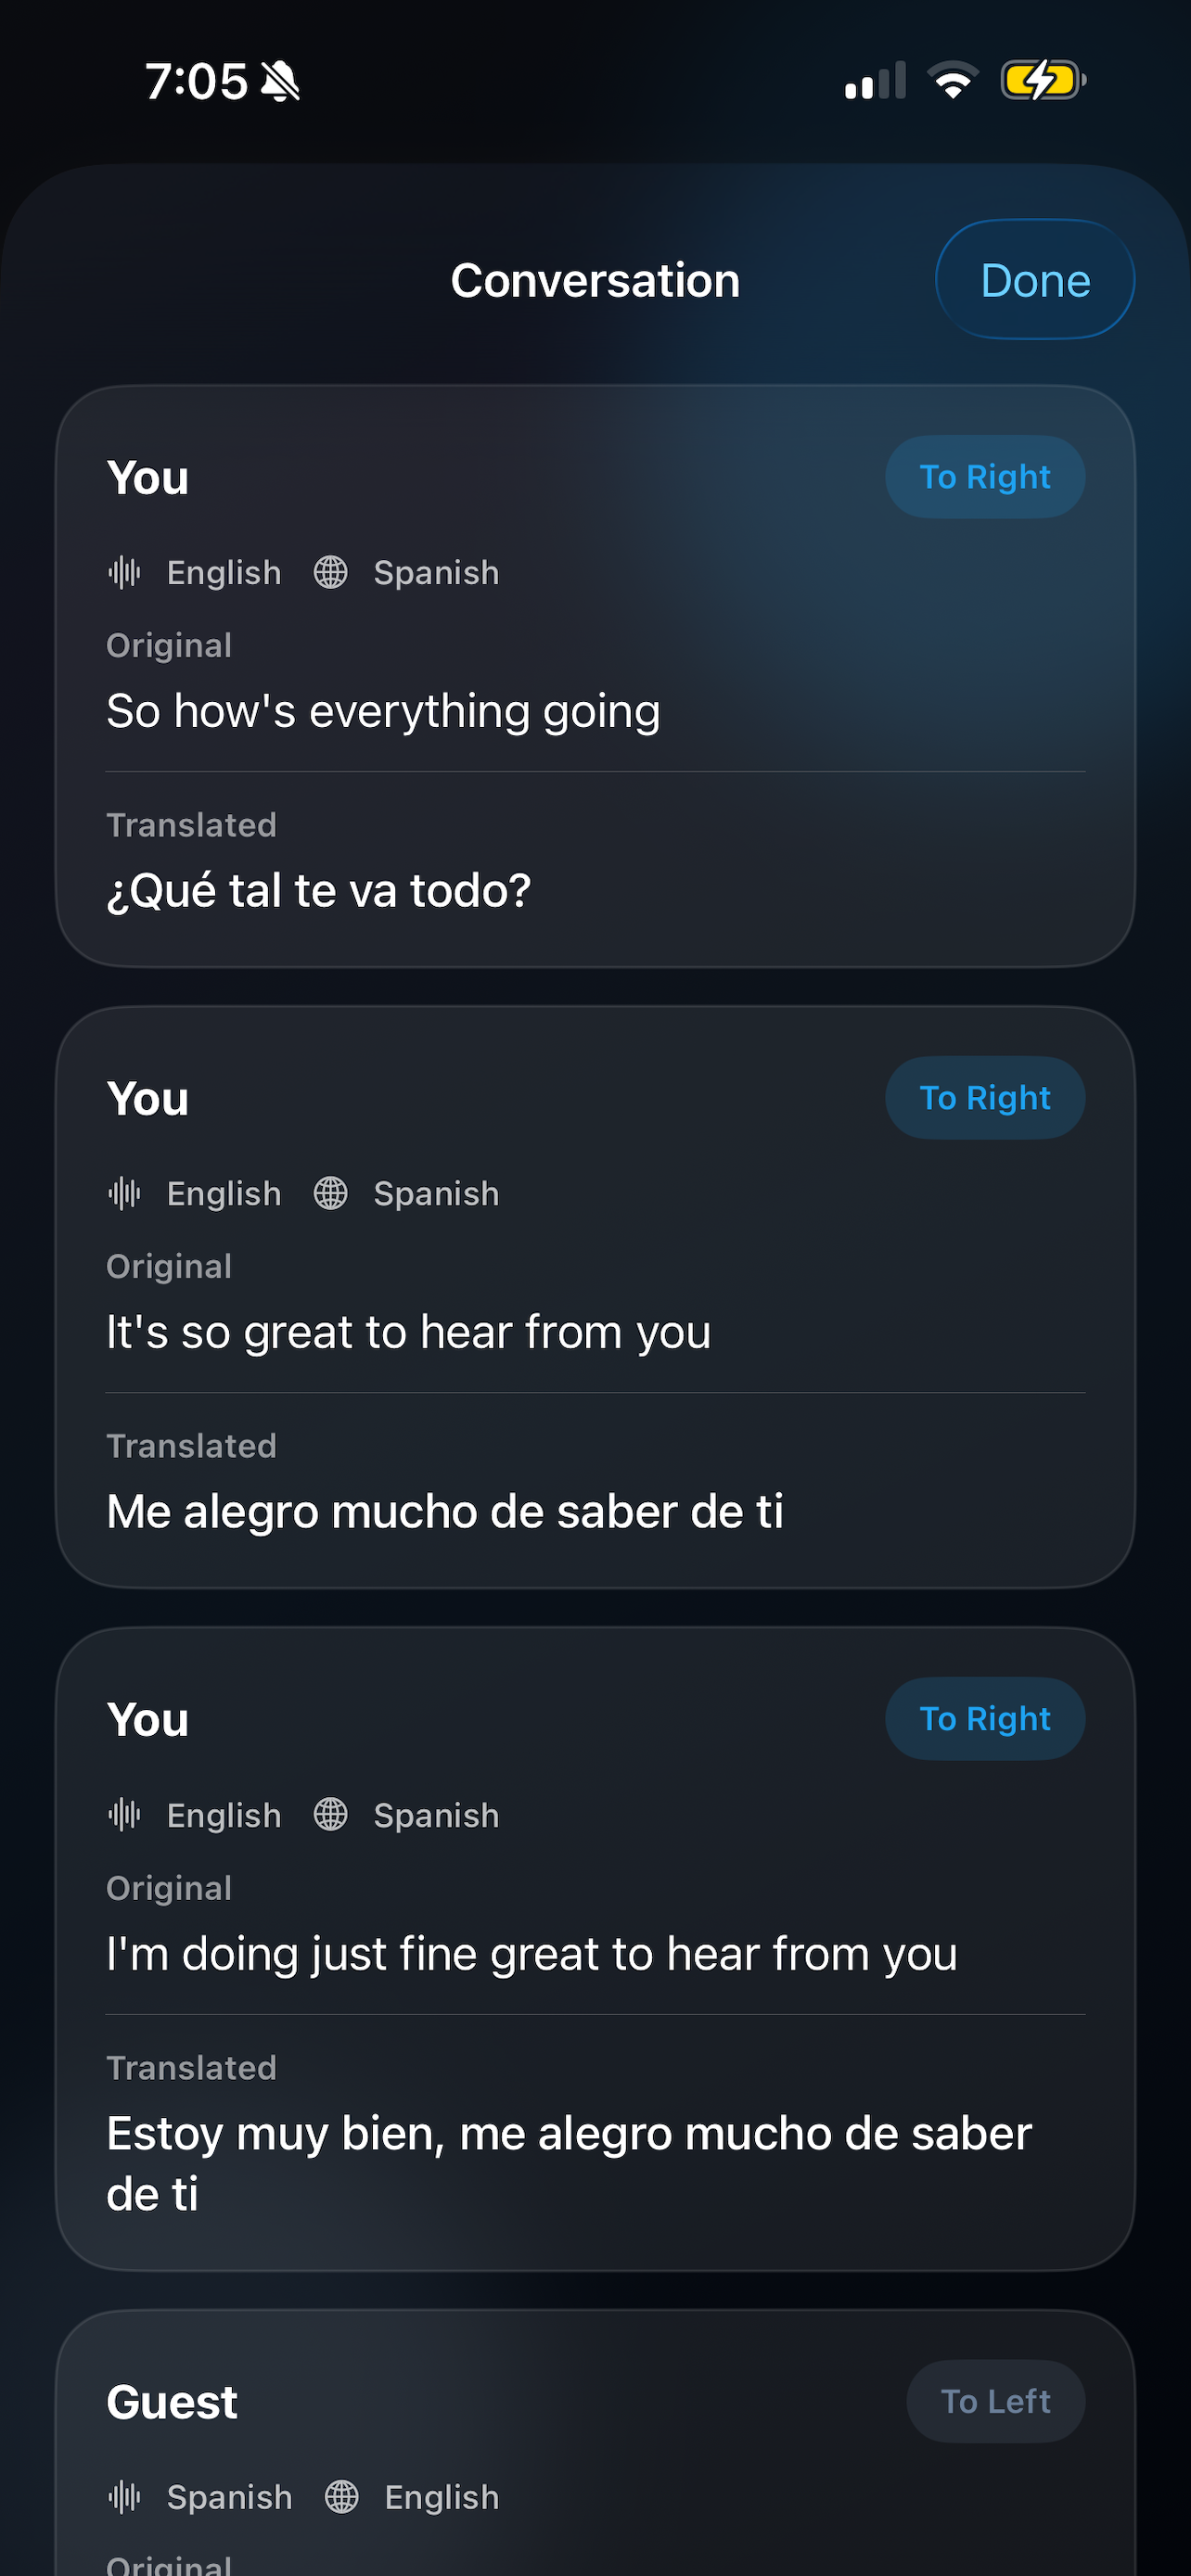Tap the globe icon next to Spanish in first card
1191x2576 pixels.
(330, 572)
